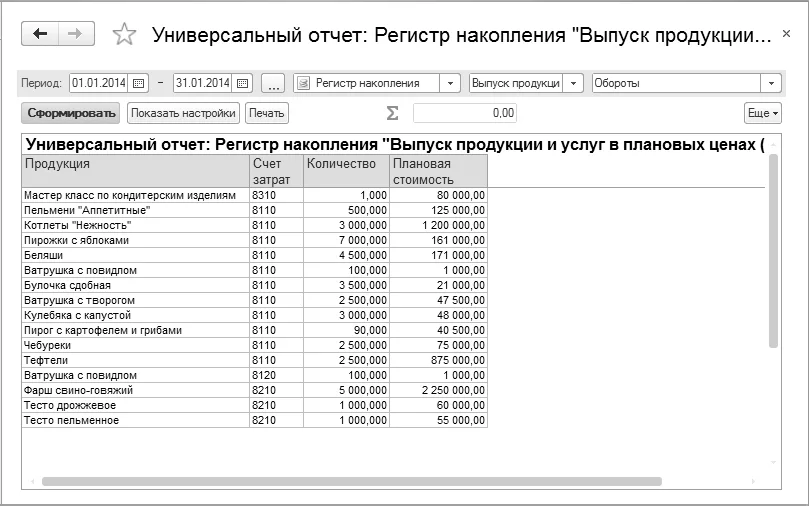Click account cell 8310
Image resolution: width=809 pixels, height=506 pixels.
pos(277,195)
